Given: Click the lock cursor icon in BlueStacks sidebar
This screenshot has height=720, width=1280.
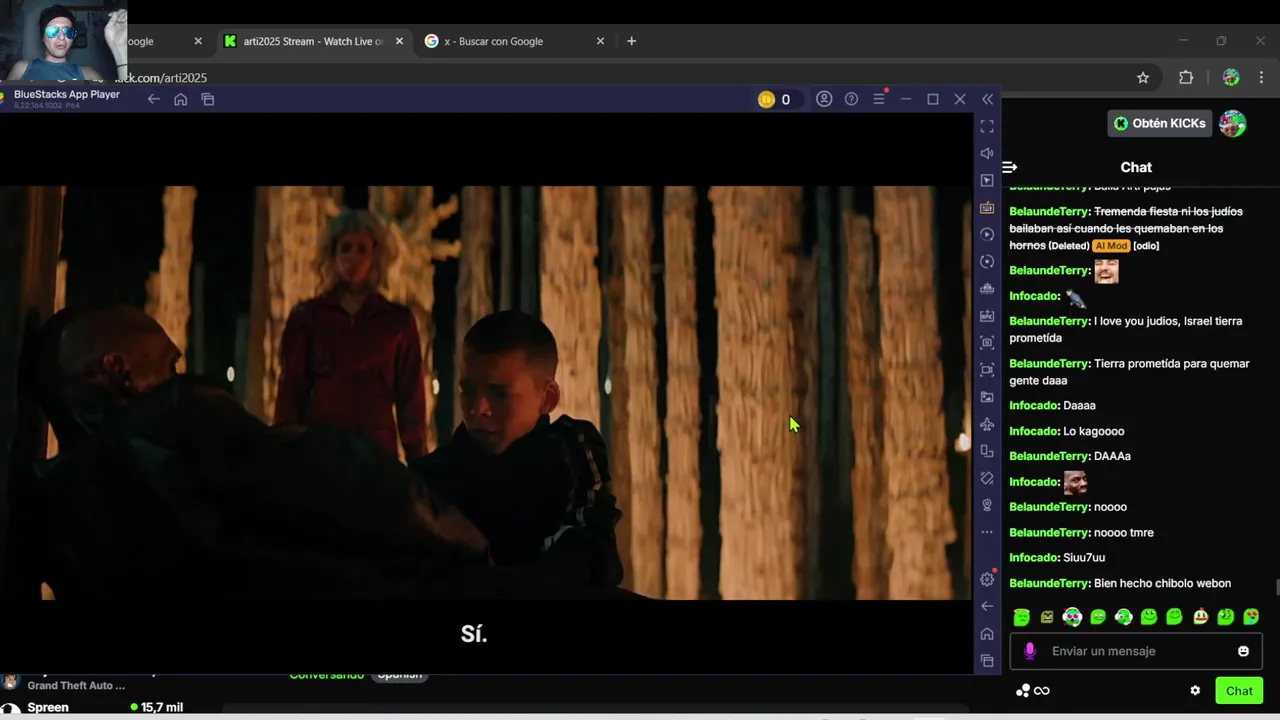Looking at the screenshot, I should 987,180.
